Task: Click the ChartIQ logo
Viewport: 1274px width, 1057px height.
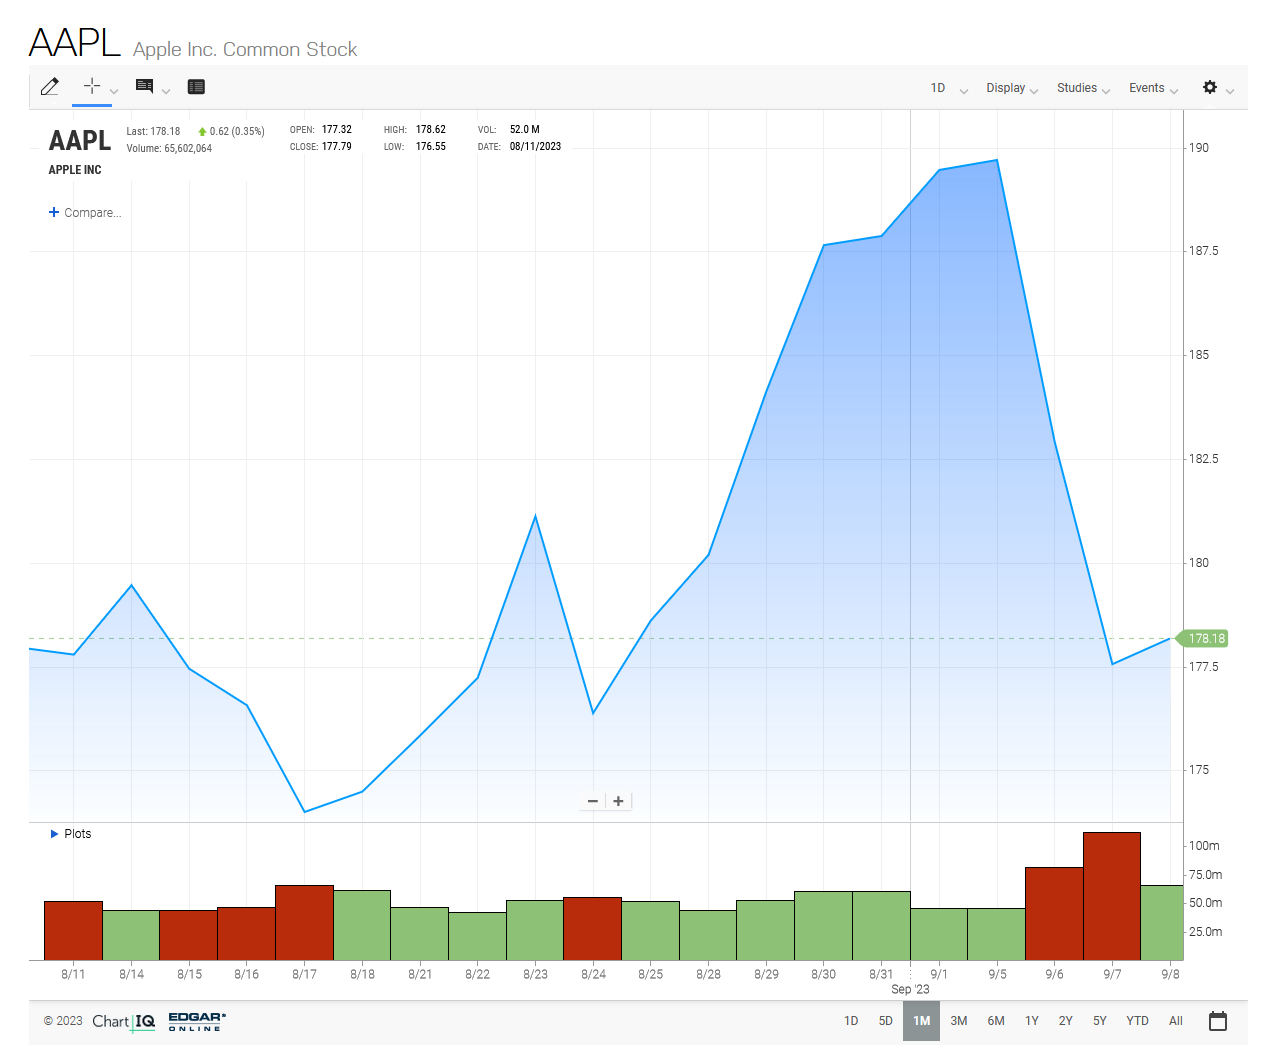Action: (x=123, y=1021)
